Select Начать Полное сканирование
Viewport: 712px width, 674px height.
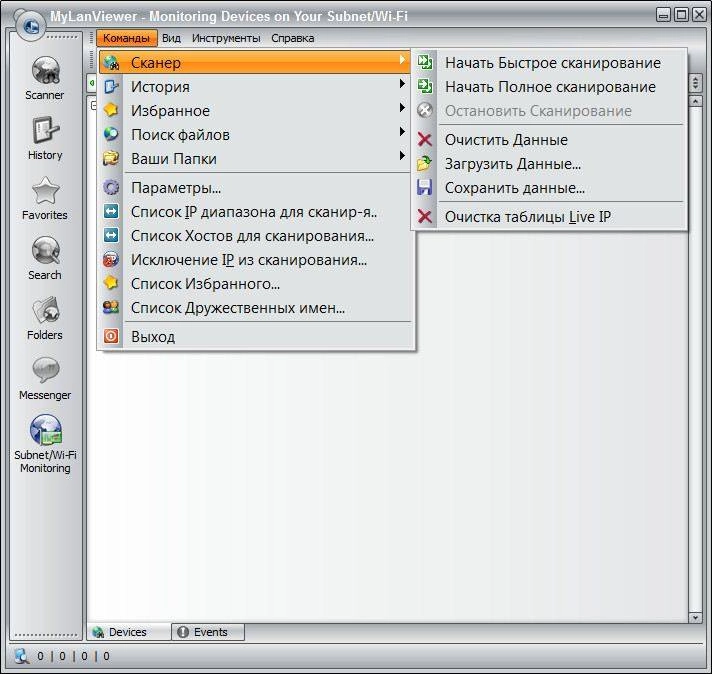point(550,87)
